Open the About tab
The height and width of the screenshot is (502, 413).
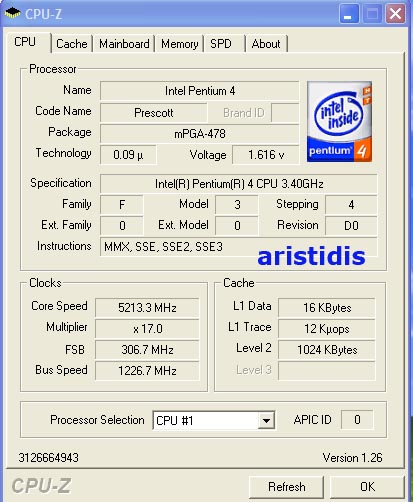266,44
